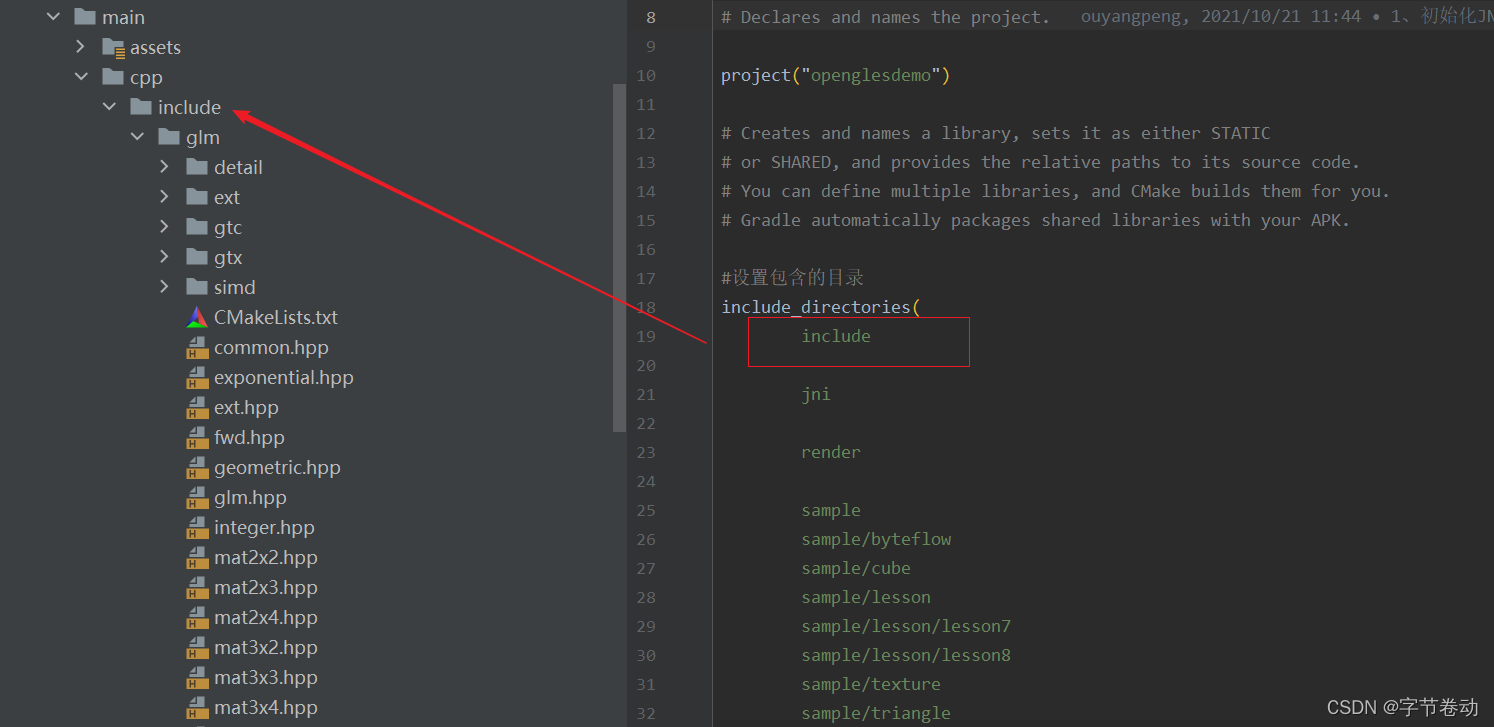Click the CMake triangle icon of CMakeLists.txt

tap(197, 317)
